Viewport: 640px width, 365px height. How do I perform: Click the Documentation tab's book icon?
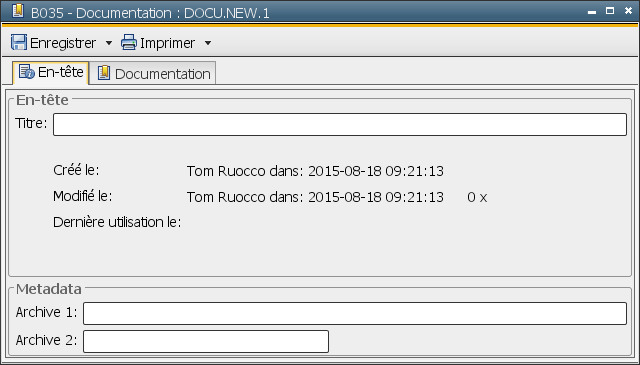pyautogui.click(x=104, y=73)
